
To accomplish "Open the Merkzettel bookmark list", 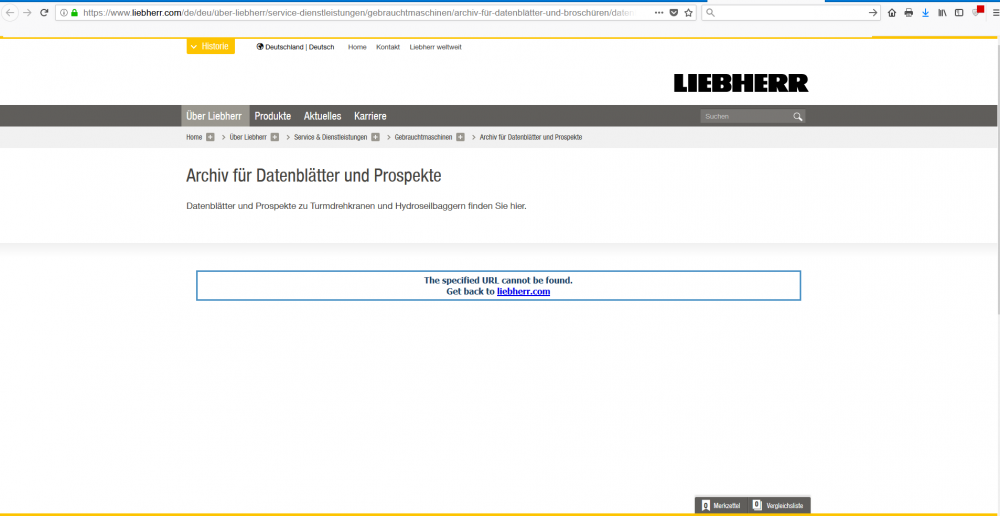I will (721, 505).
